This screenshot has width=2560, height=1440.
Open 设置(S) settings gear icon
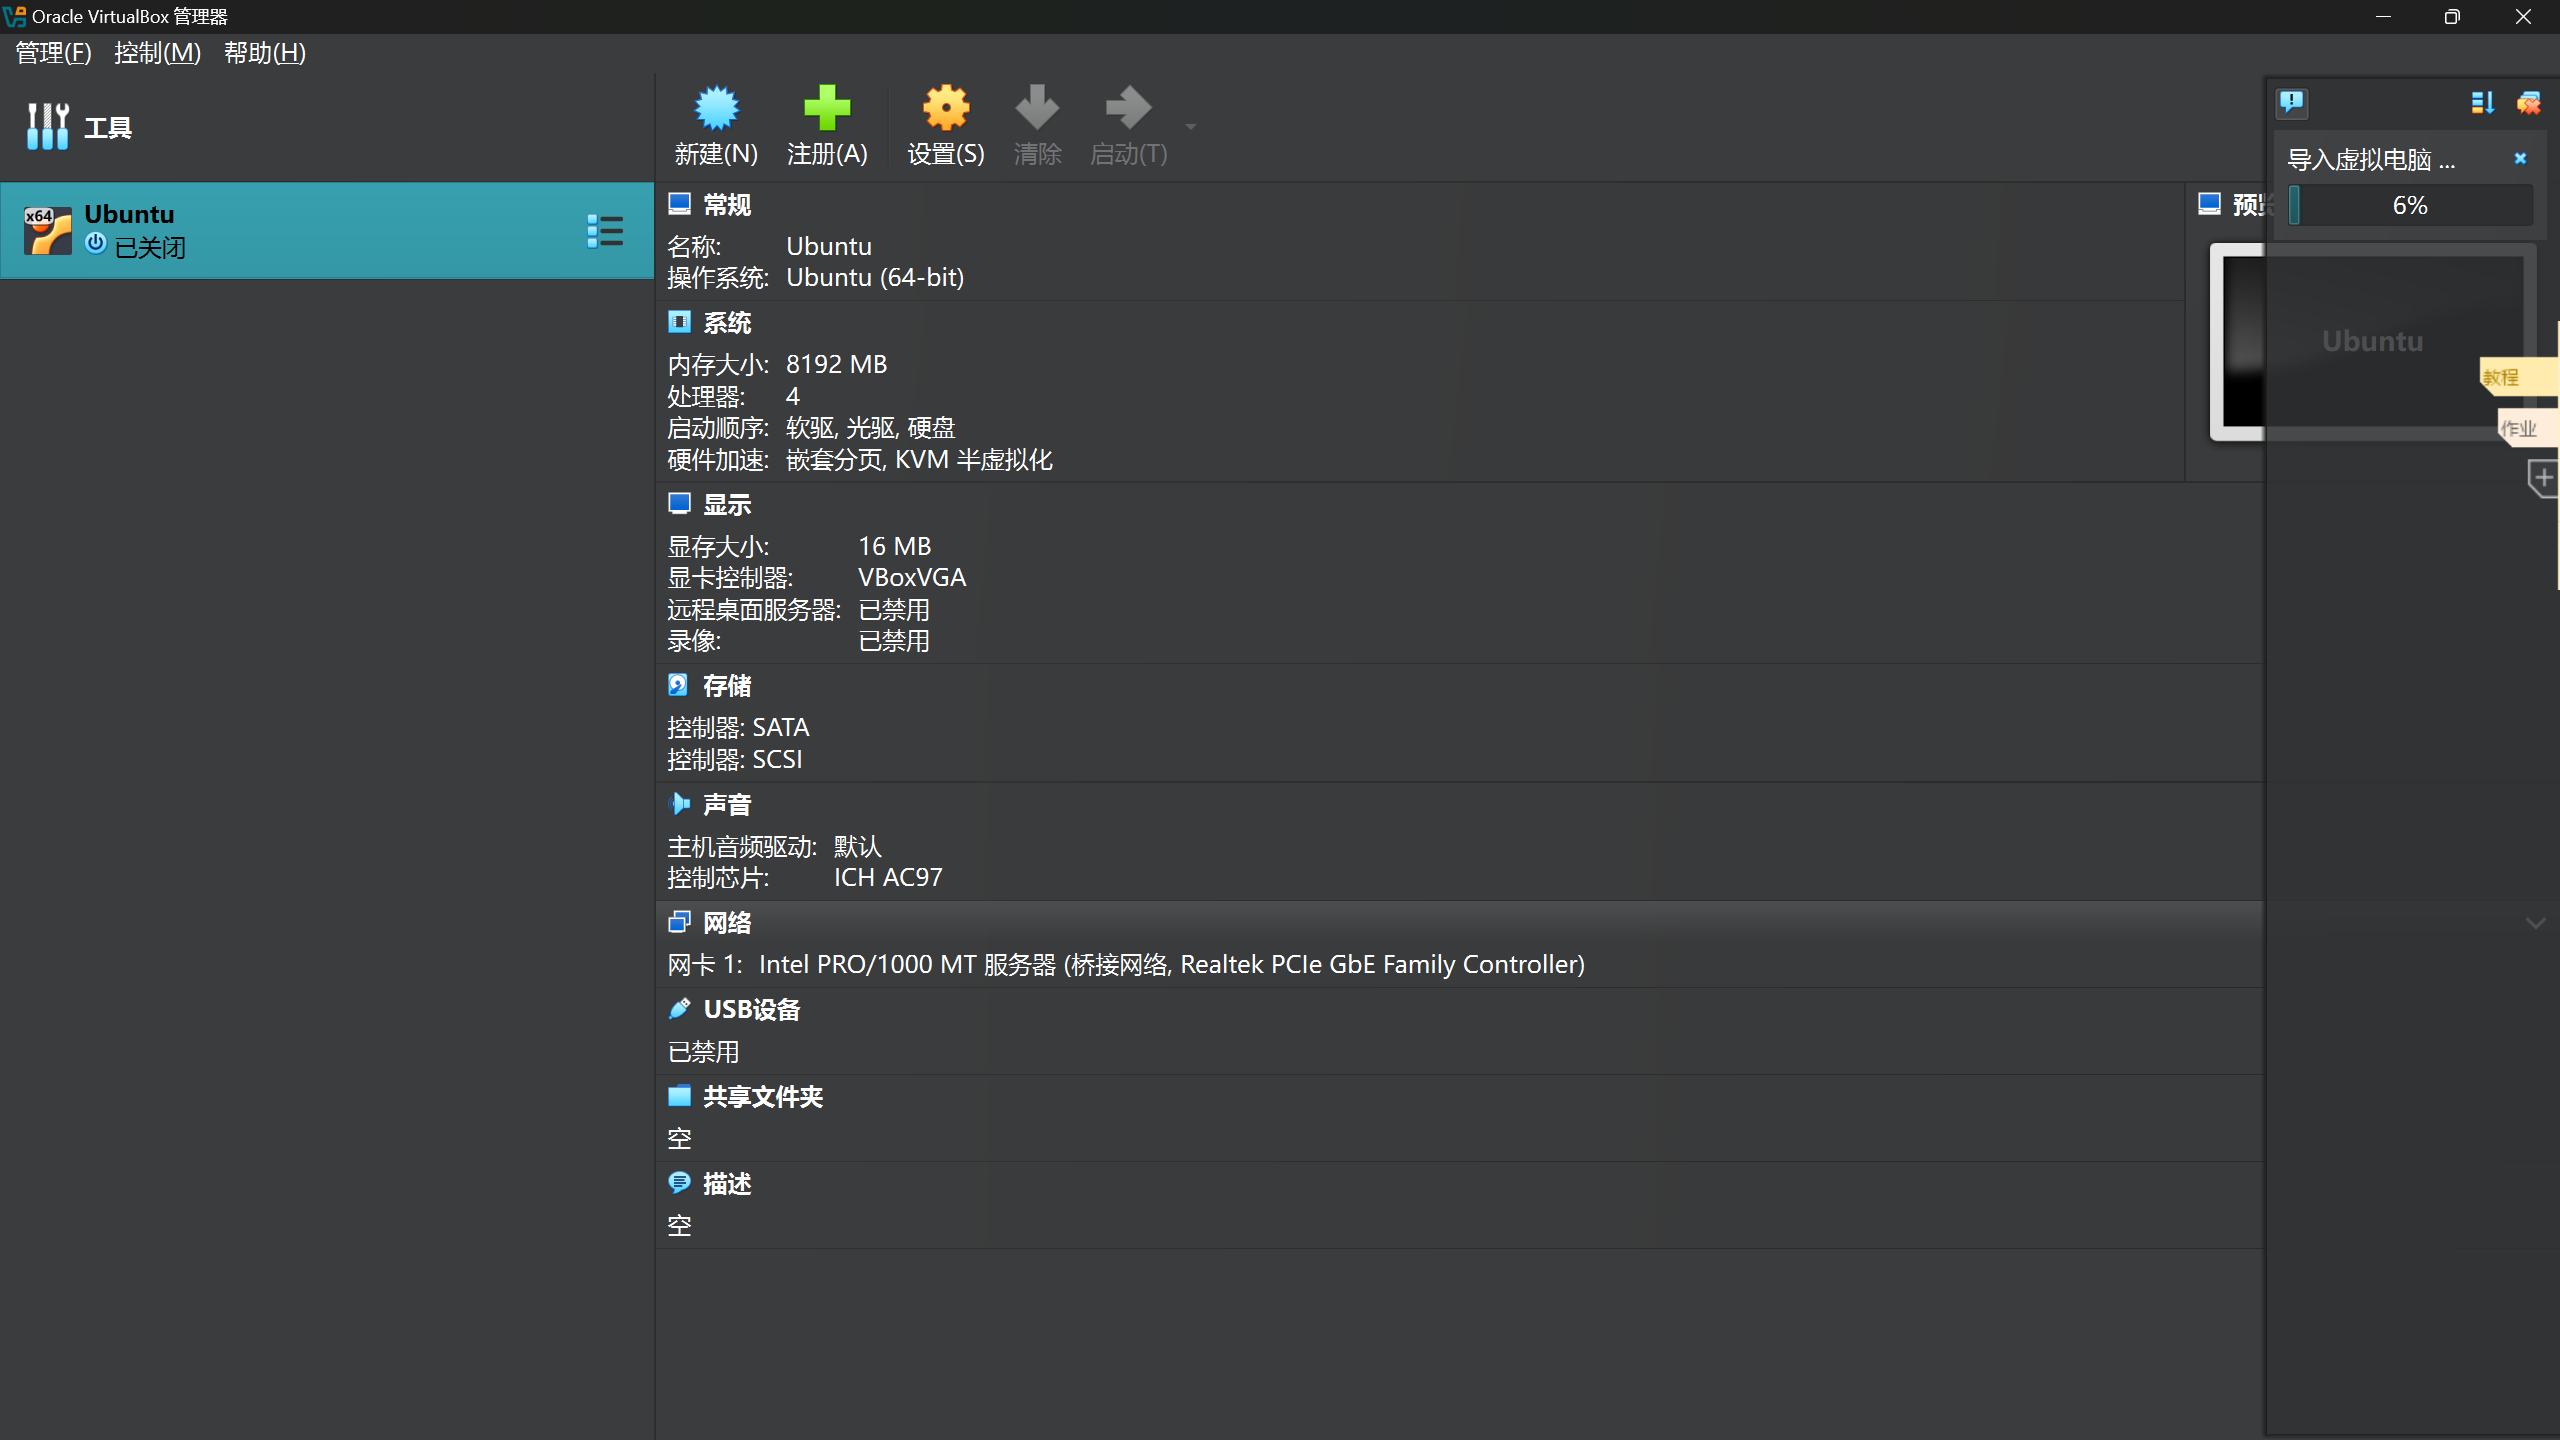pos(945,108)
